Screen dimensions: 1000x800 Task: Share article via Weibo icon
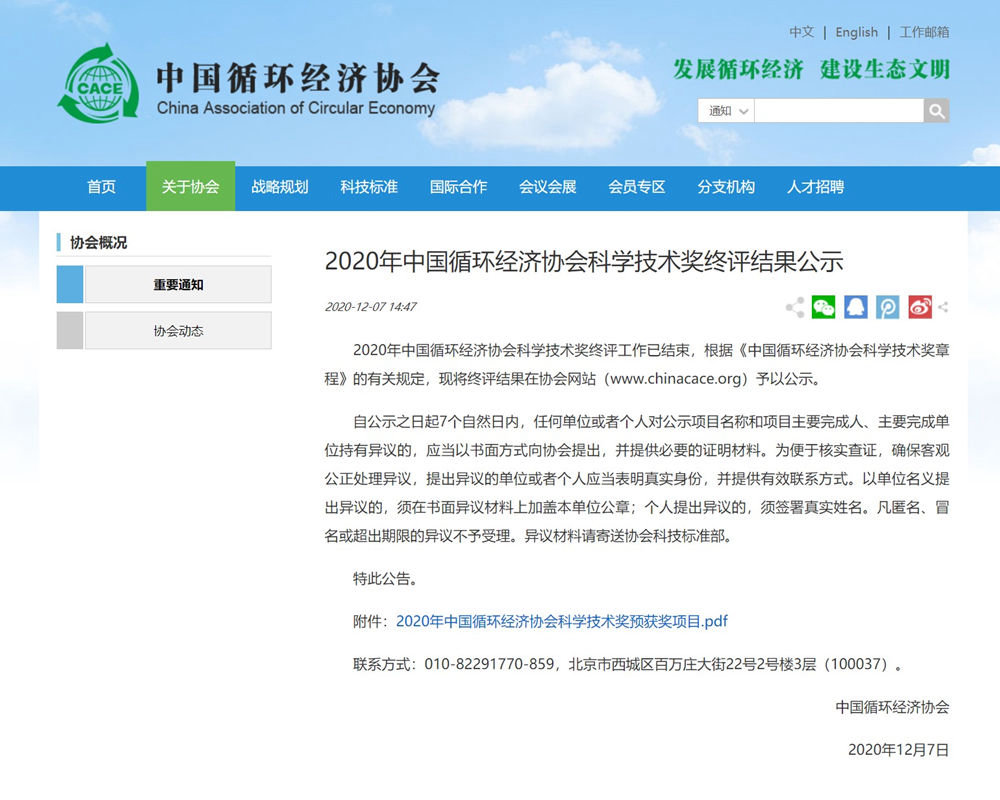pyautogui.click(x=920, y=307)
